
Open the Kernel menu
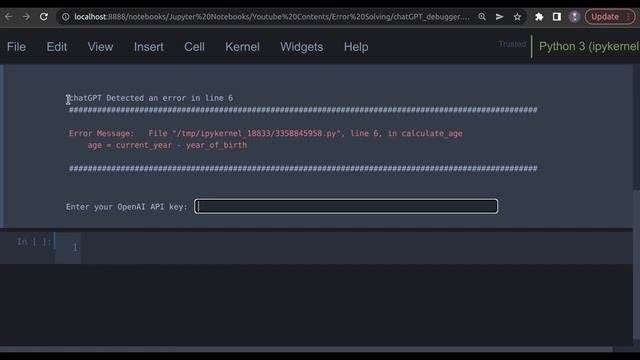pyautogui.click(x=242, y=47)
